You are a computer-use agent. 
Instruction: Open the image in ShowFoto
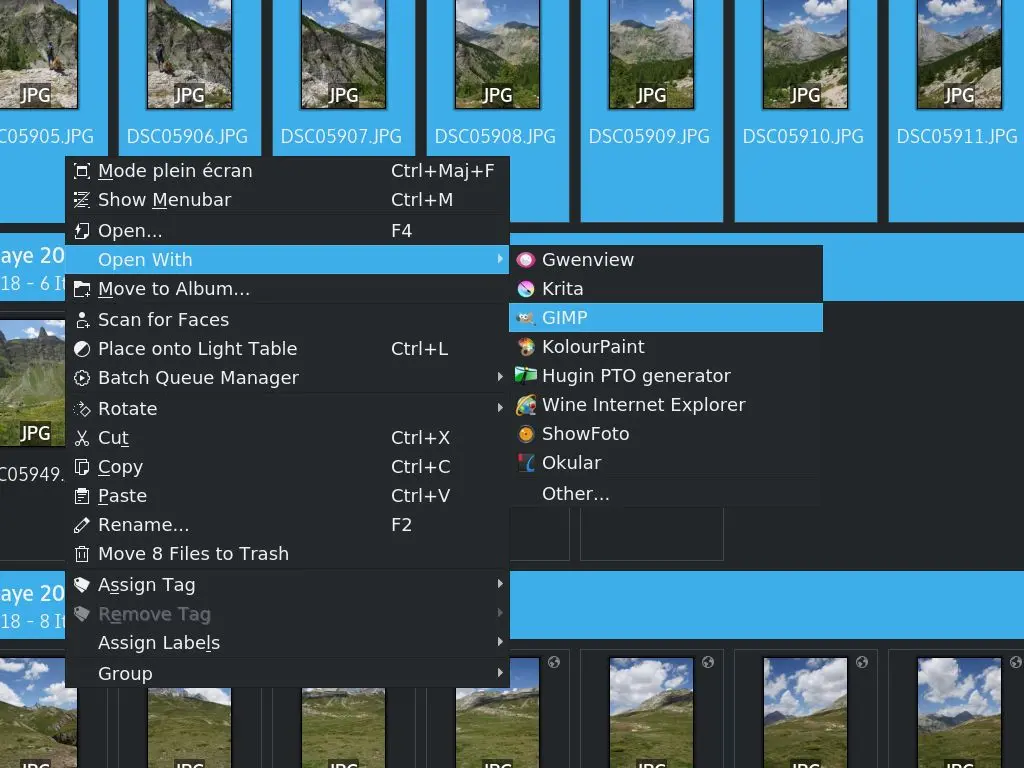pos(587,433)
